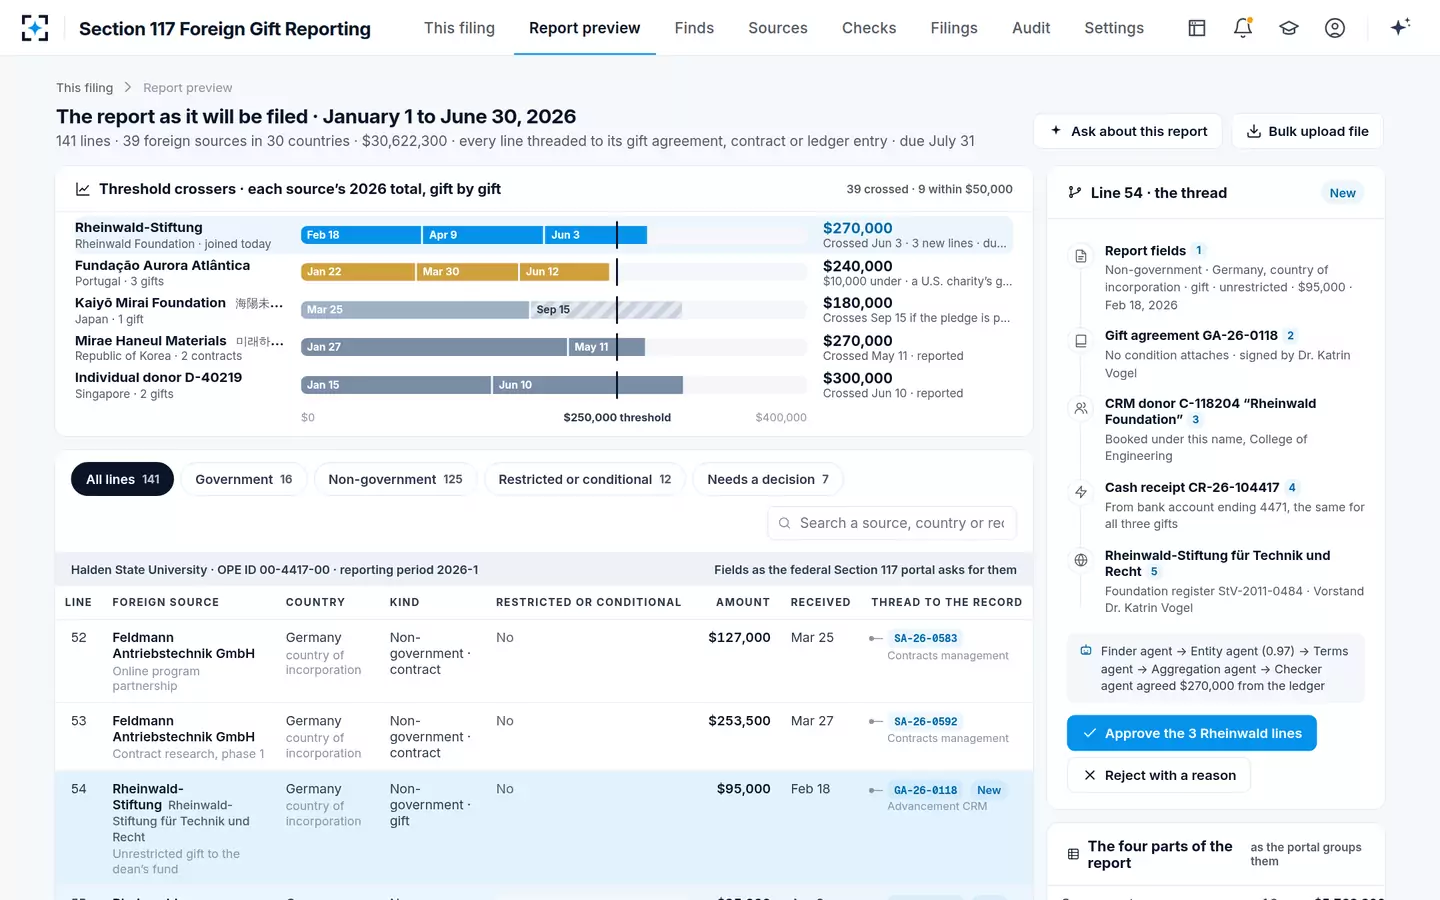Click the agent icon in agents summary
Screen dimensions: 1440x900
(x=1086, y=651)
